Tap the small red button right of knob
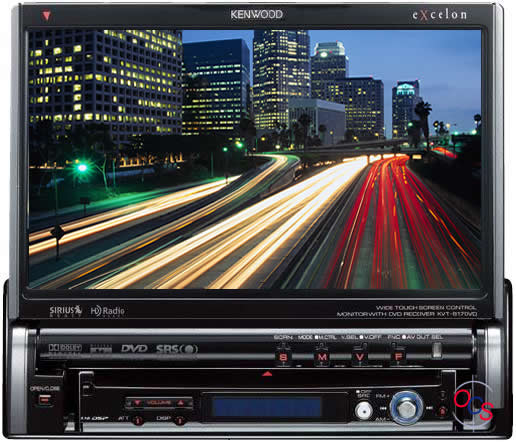Screen dimensions: 516x442 click(x=442, y=411)
